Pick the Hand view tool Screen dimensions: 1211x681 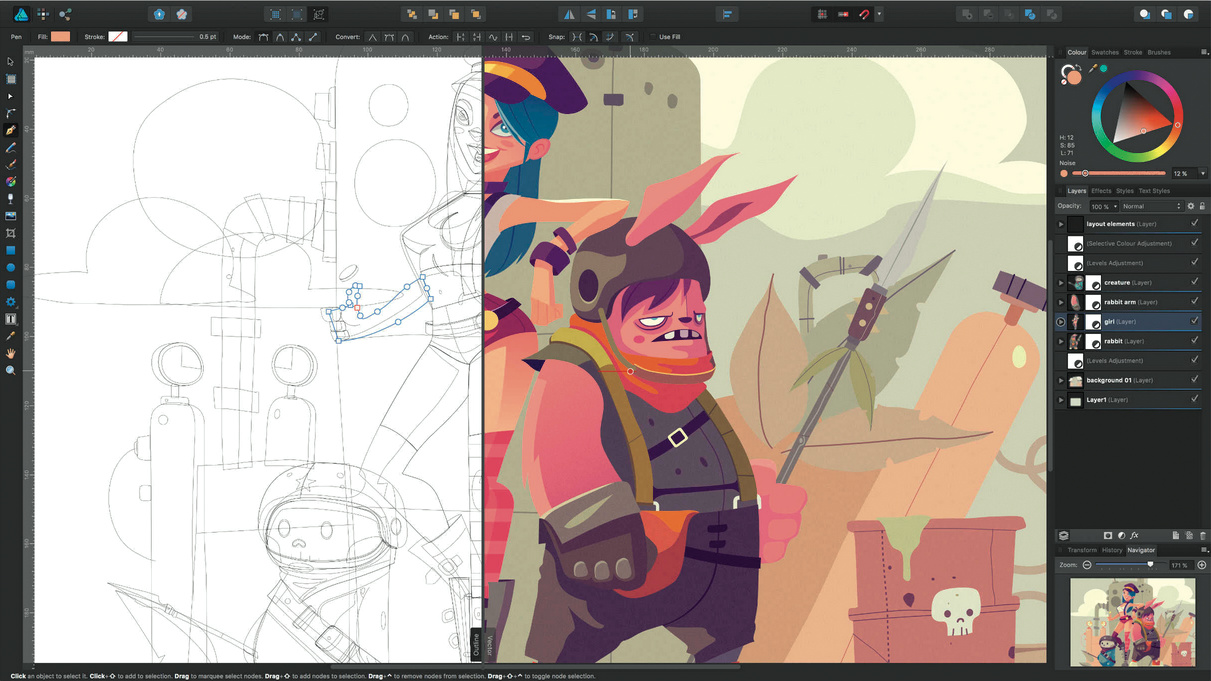click(11, 353)
